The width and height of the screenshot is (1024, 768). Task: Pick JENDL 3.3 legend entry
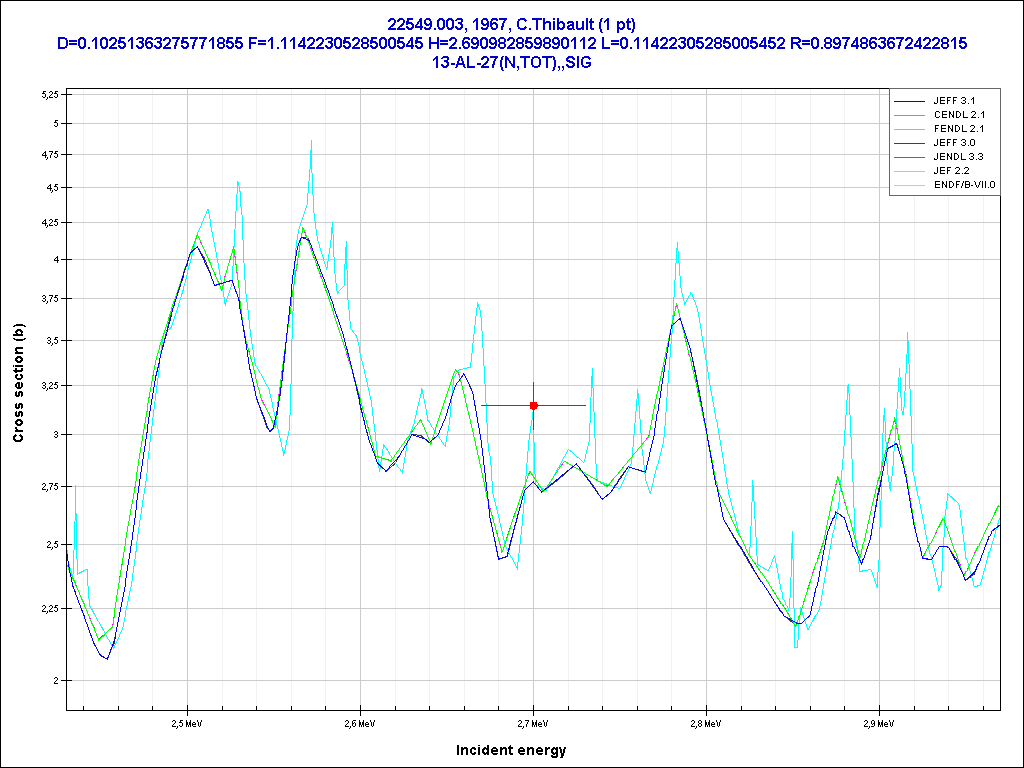pos(958,157)
